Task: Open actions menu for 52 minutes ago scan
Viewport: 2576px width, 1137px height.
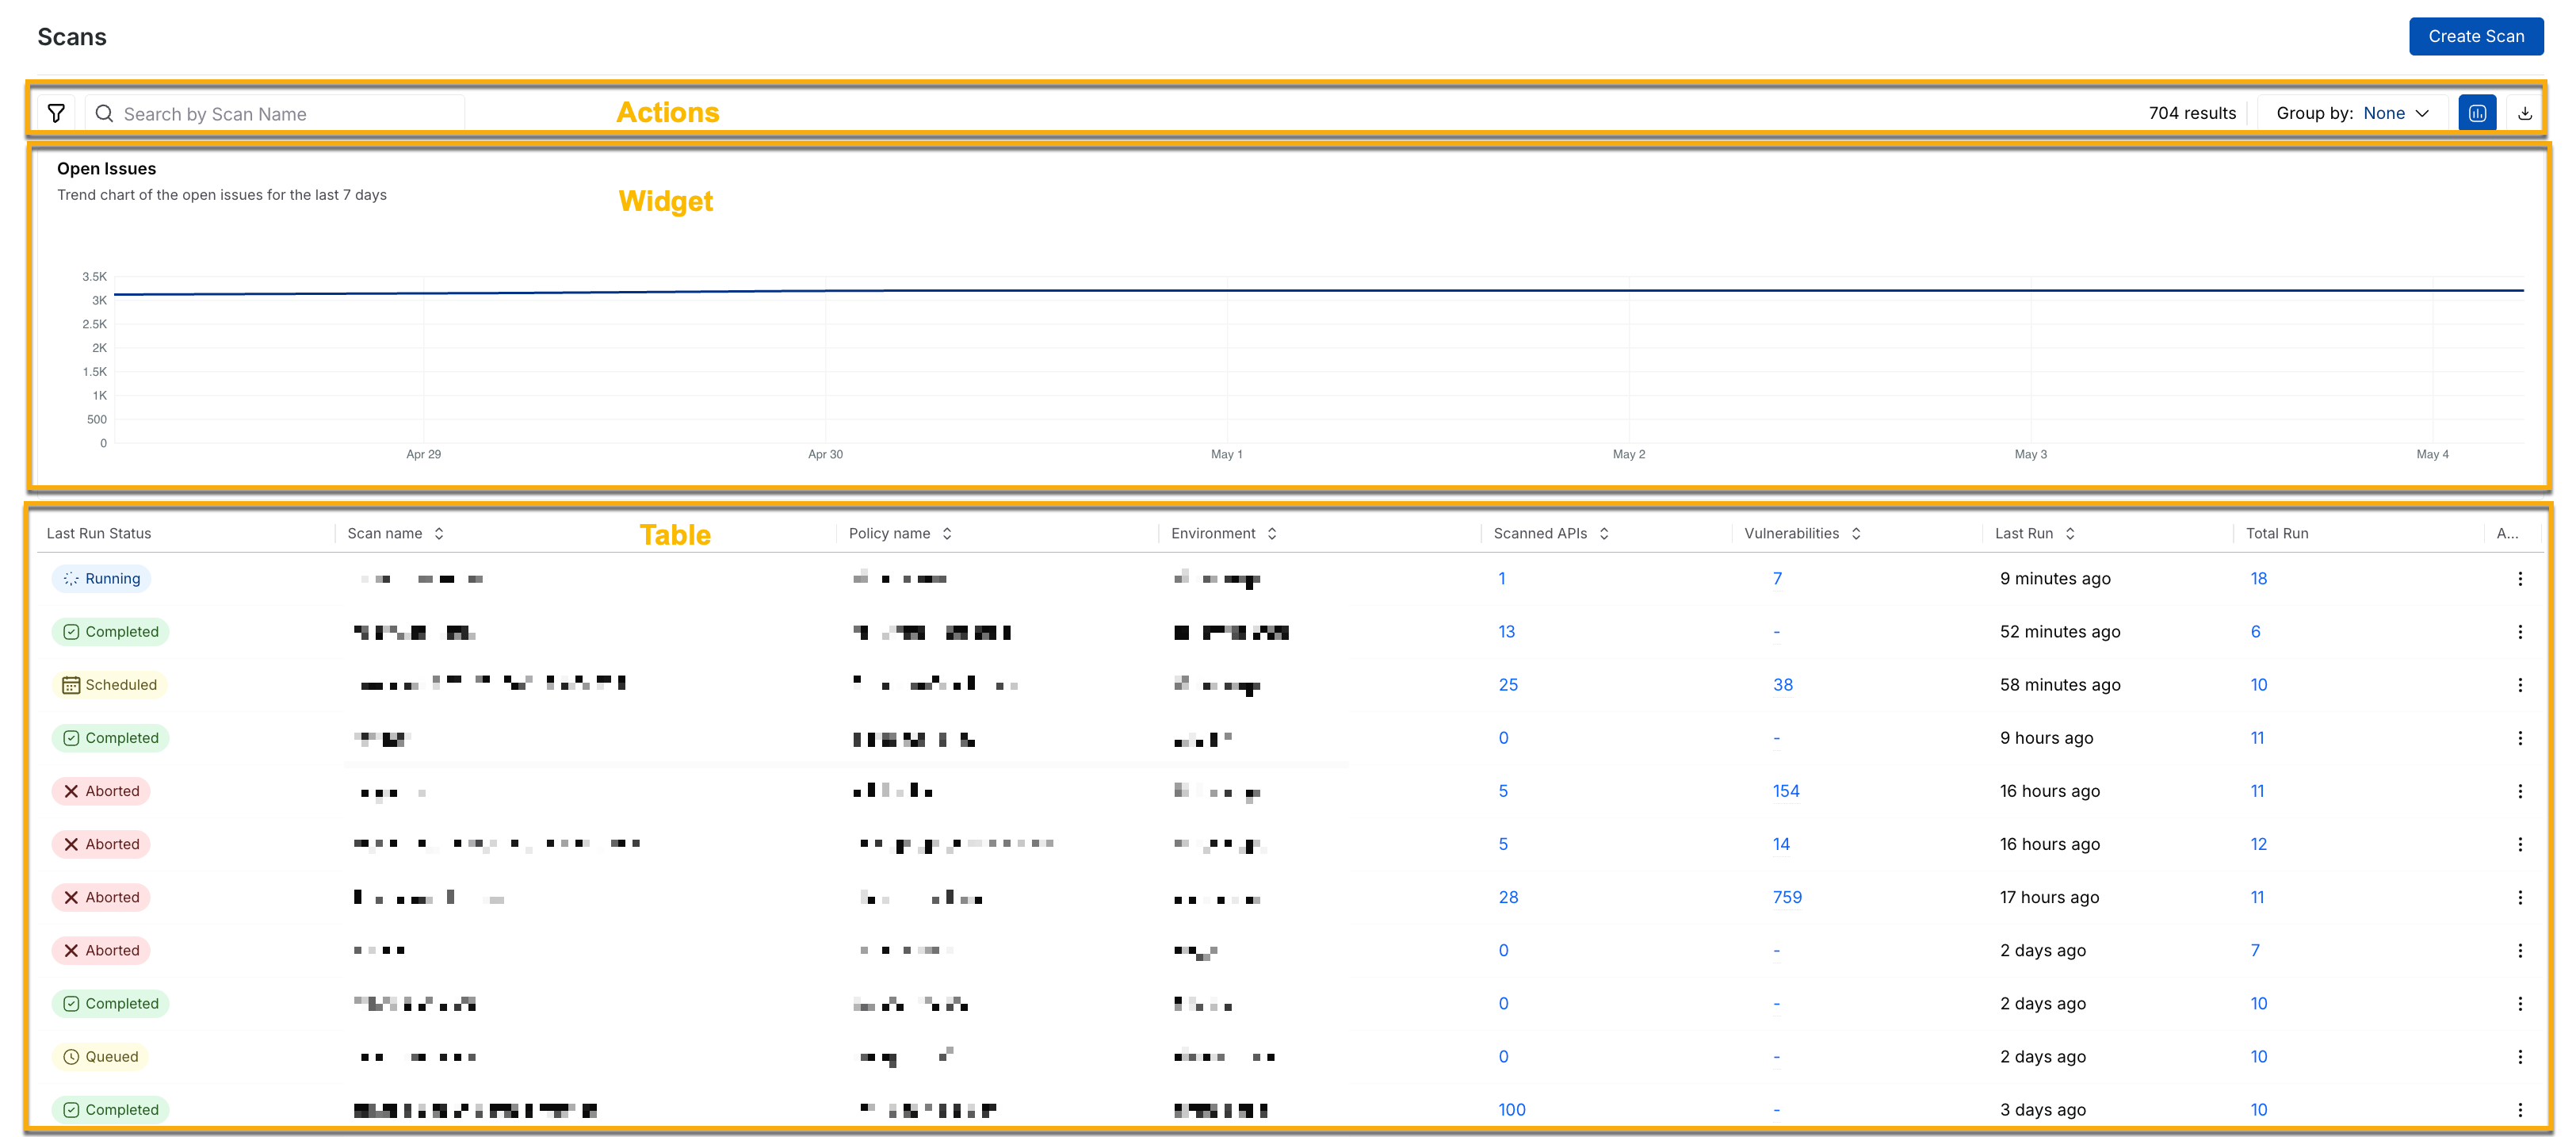Action: click(2520, 631)
